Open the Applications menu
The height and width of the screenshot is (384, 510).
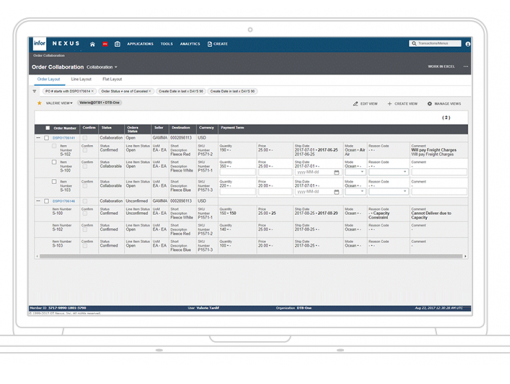(140, 44)
